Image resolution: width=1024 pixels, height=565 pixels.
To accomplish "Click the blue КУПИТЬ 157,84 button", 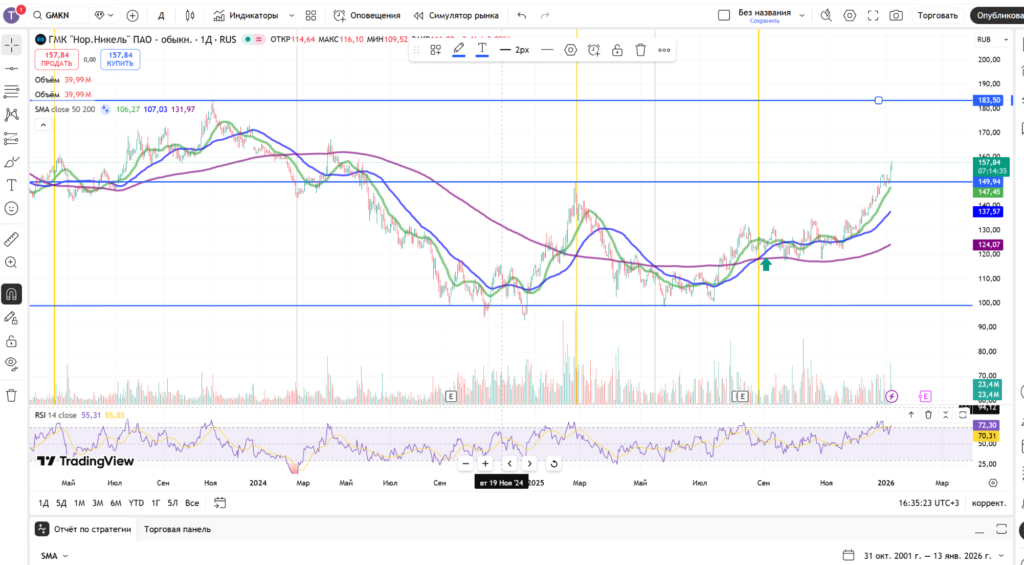I will 120,59.
